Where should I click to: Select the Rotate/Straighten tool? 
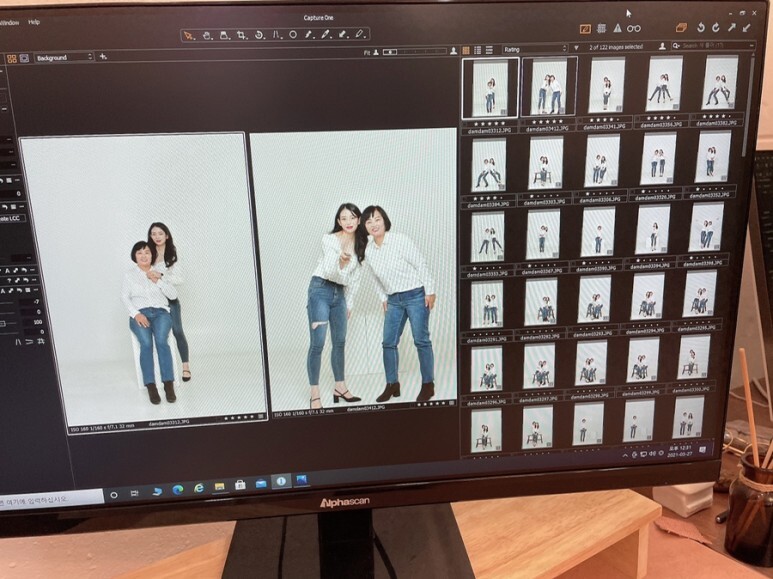click(x=259, y=36)
